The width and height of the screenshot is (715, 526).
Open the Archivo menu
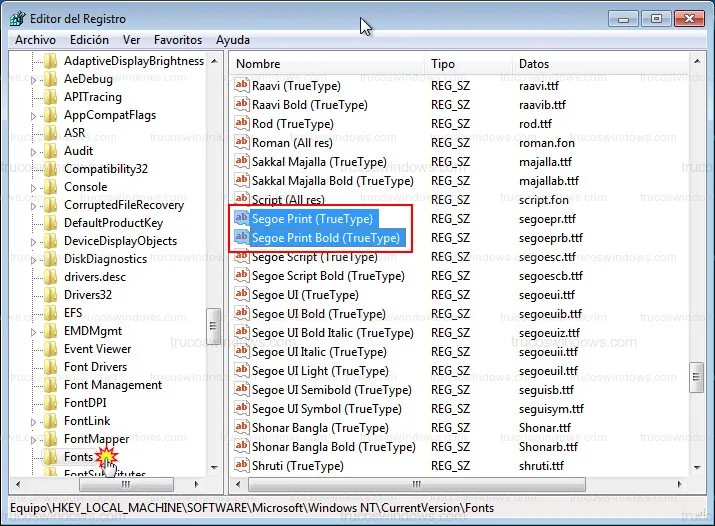[35, 40]
